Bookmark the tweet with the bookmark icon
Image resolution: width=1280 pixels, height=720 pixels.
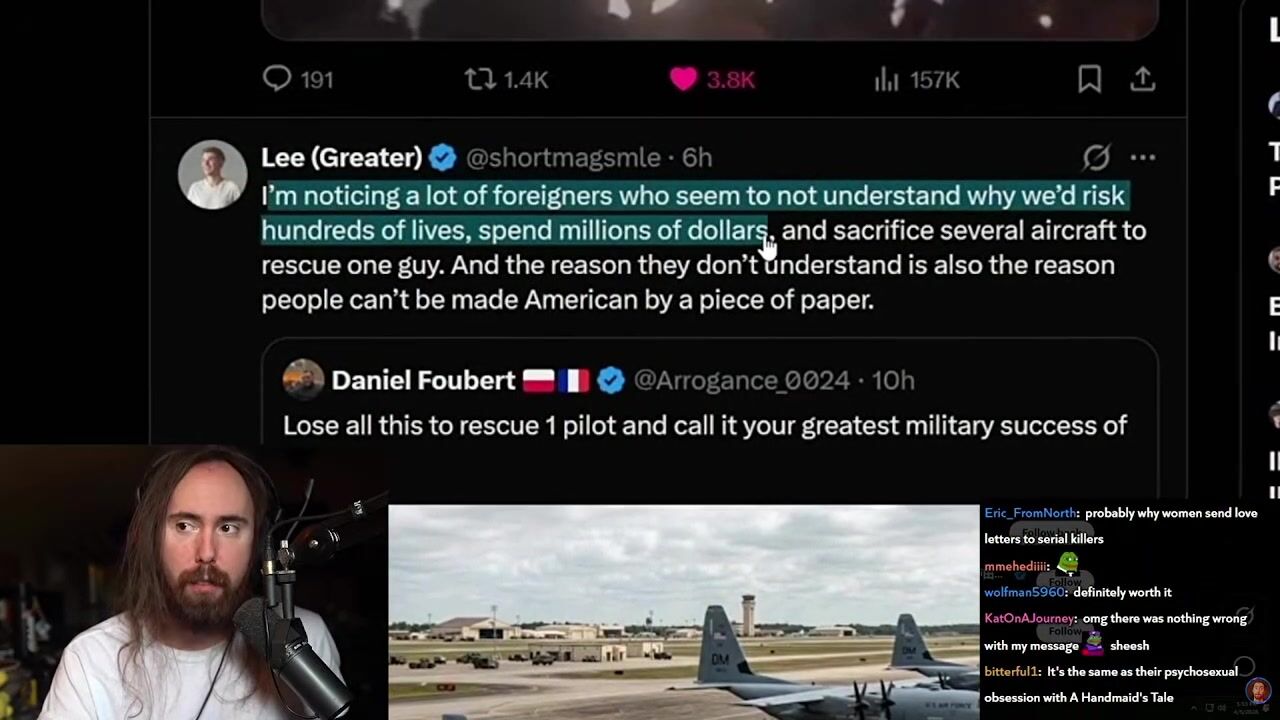(1089, 79)
